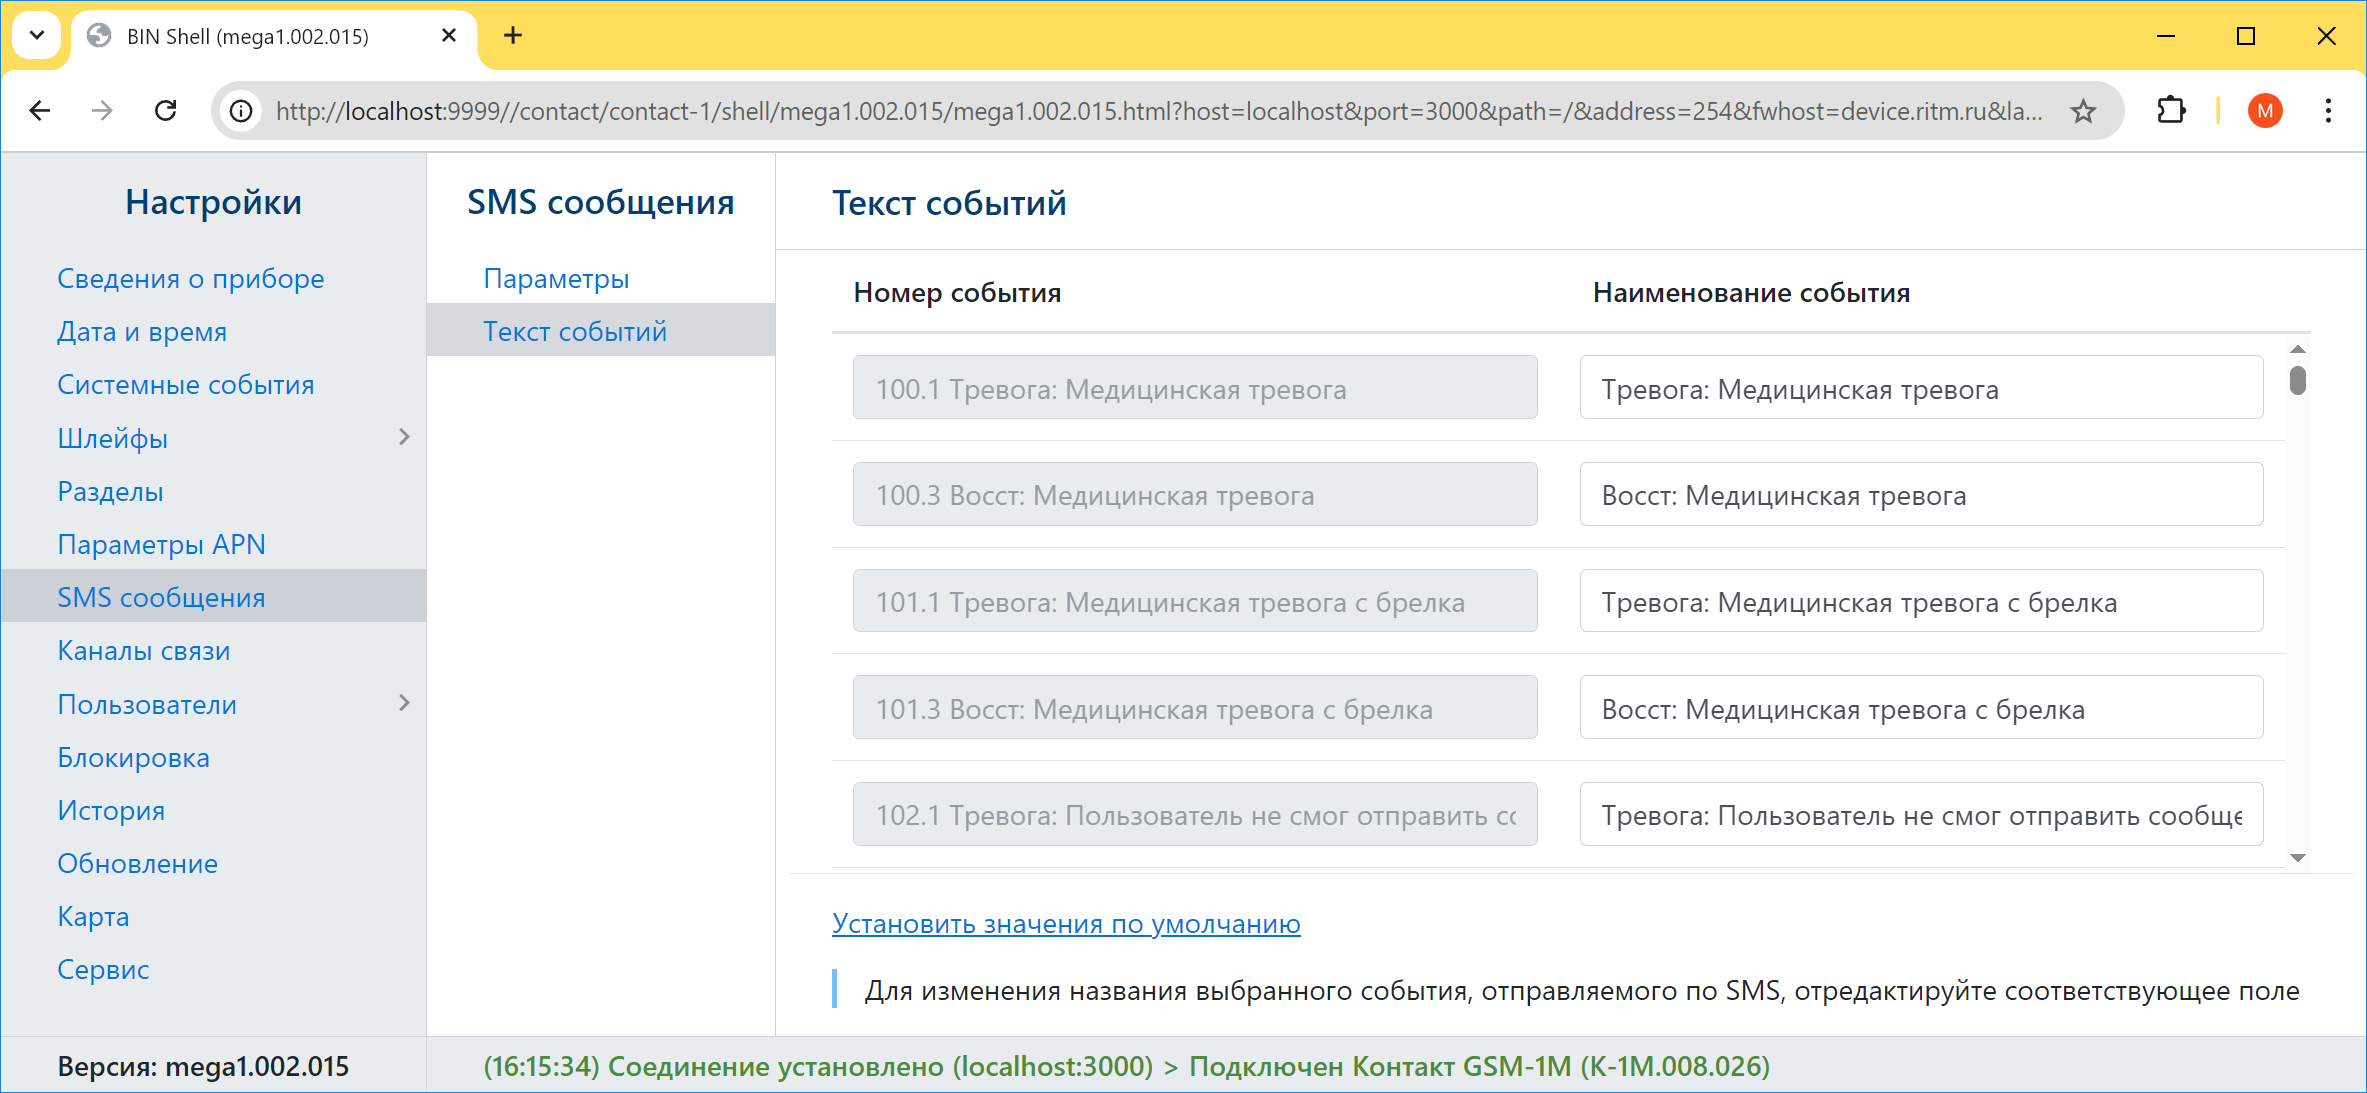
Task: Click the event list scrollbar thumb
Action: point(2298,381)
